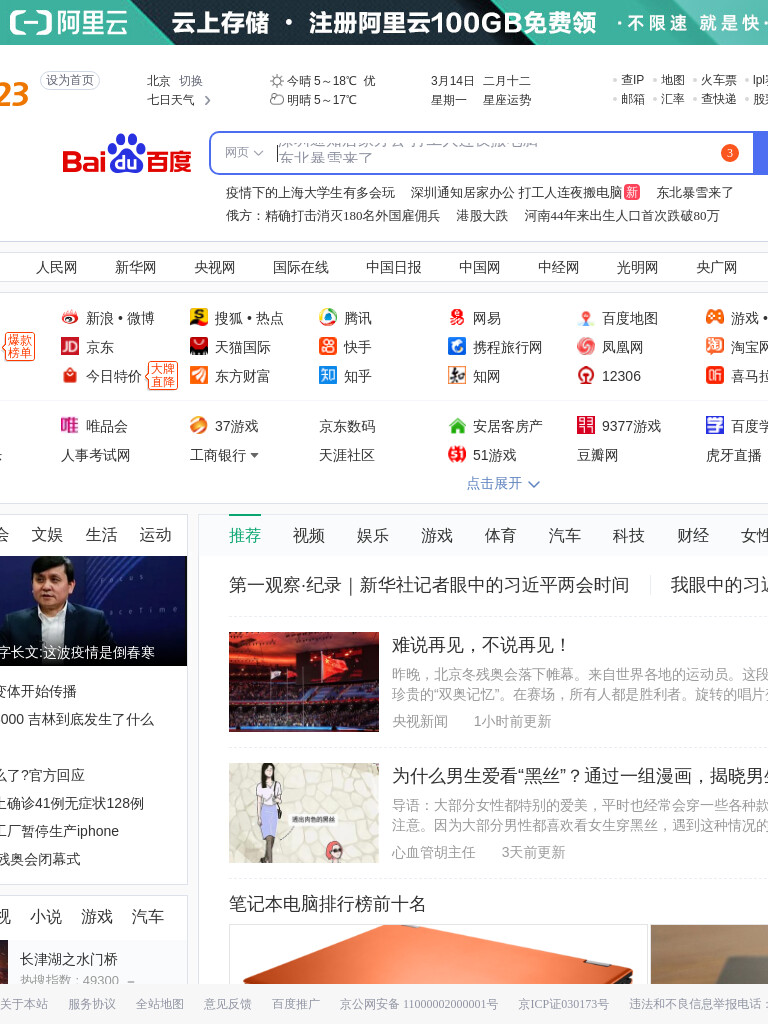
Task: Click the Baidu Scholar 百度学术 icon
Action: 715,425
